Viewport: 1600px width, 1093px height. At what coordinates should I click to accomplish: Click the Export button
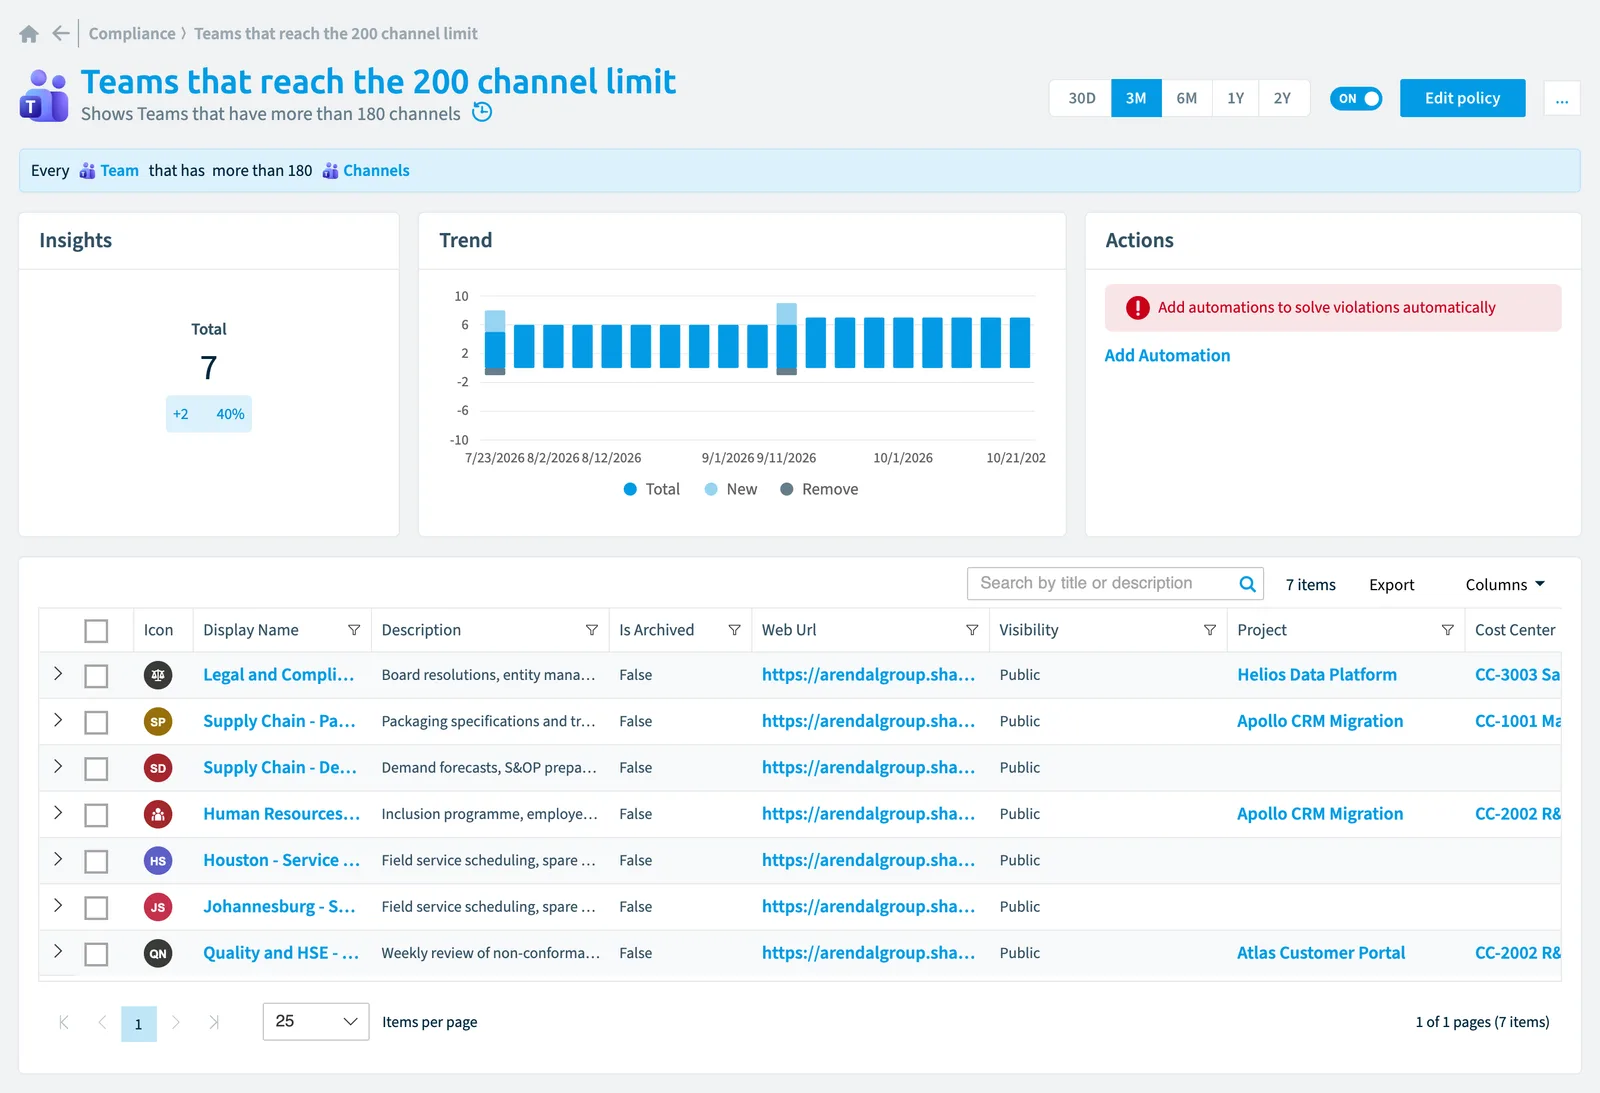pos(1391,585)
